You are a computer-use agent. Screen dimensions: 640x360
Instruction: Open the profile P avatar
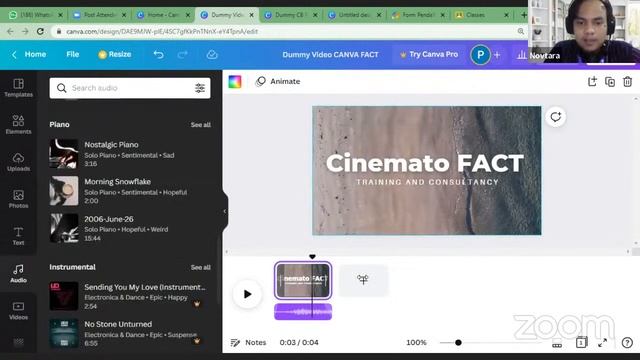tap(480, 55)
